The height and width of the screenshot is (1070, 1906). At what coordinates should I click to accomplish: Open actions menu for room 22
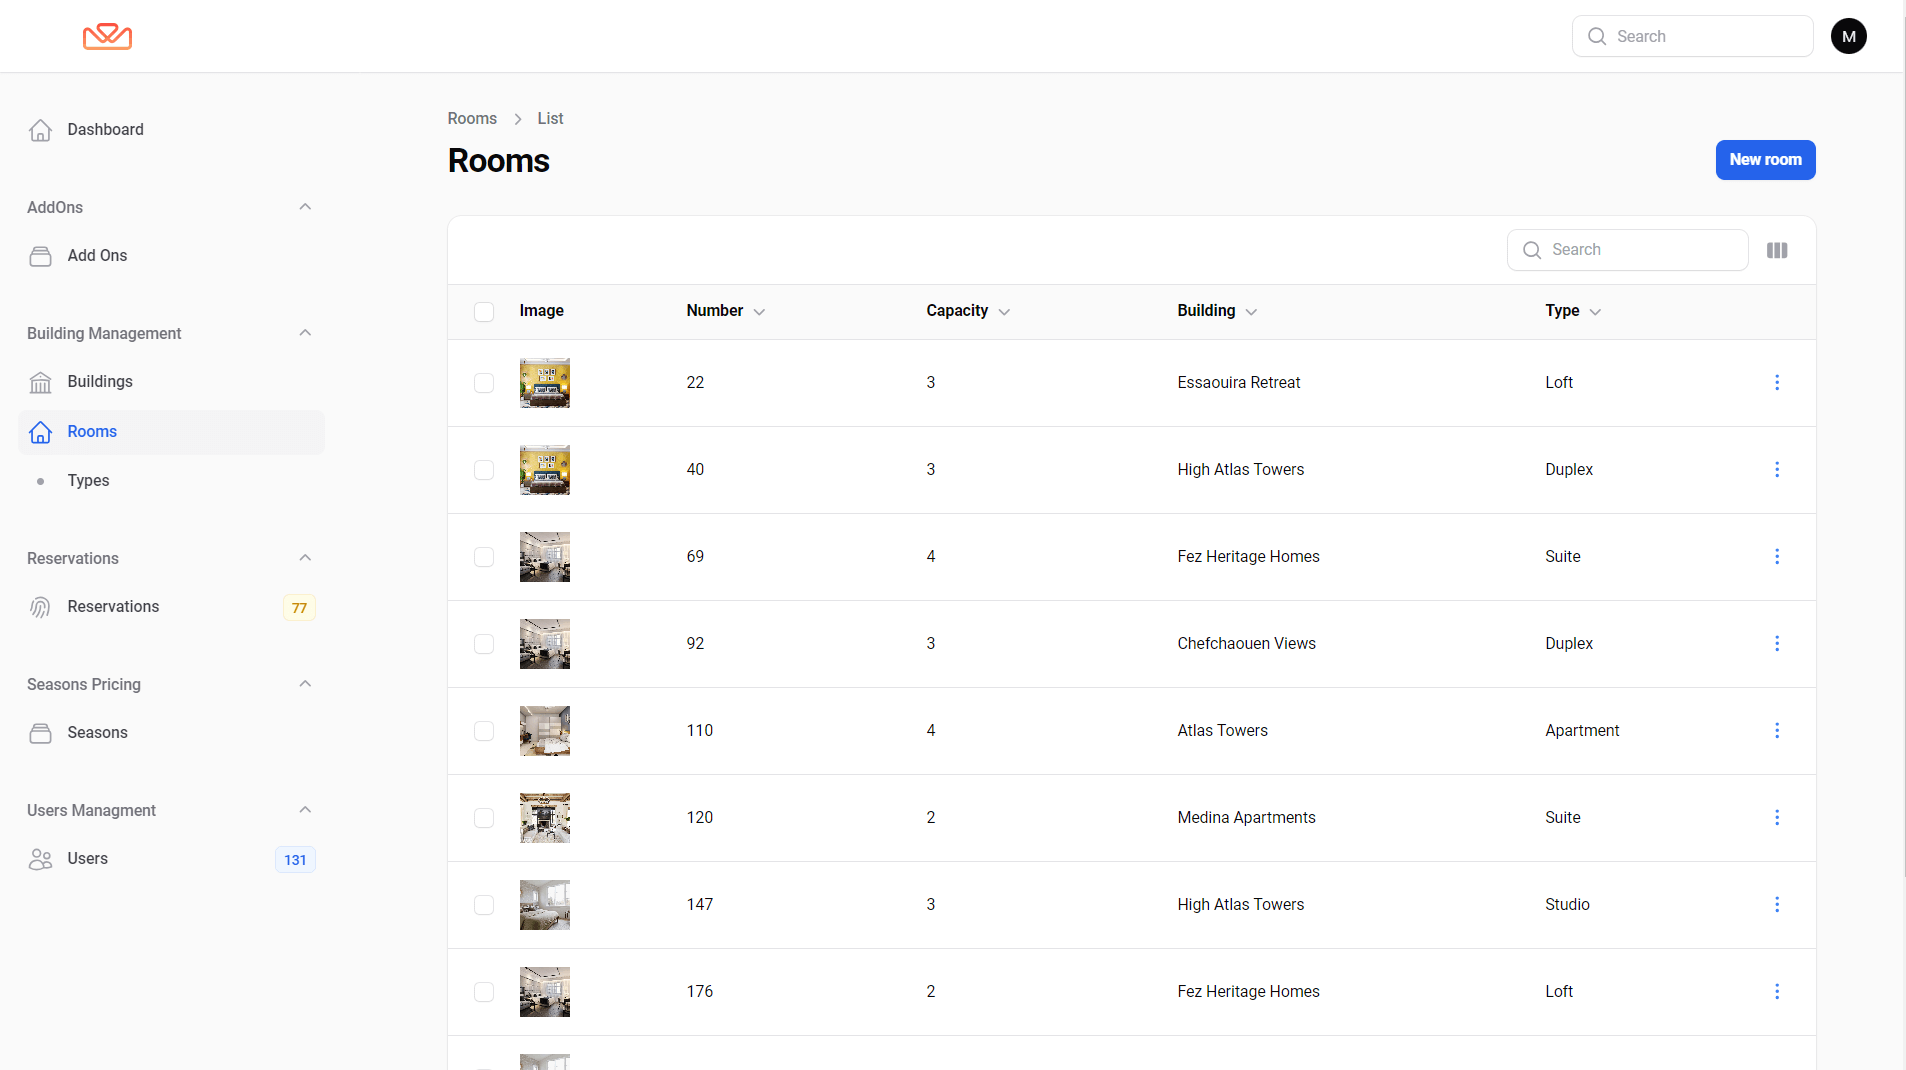point(1777,383)
